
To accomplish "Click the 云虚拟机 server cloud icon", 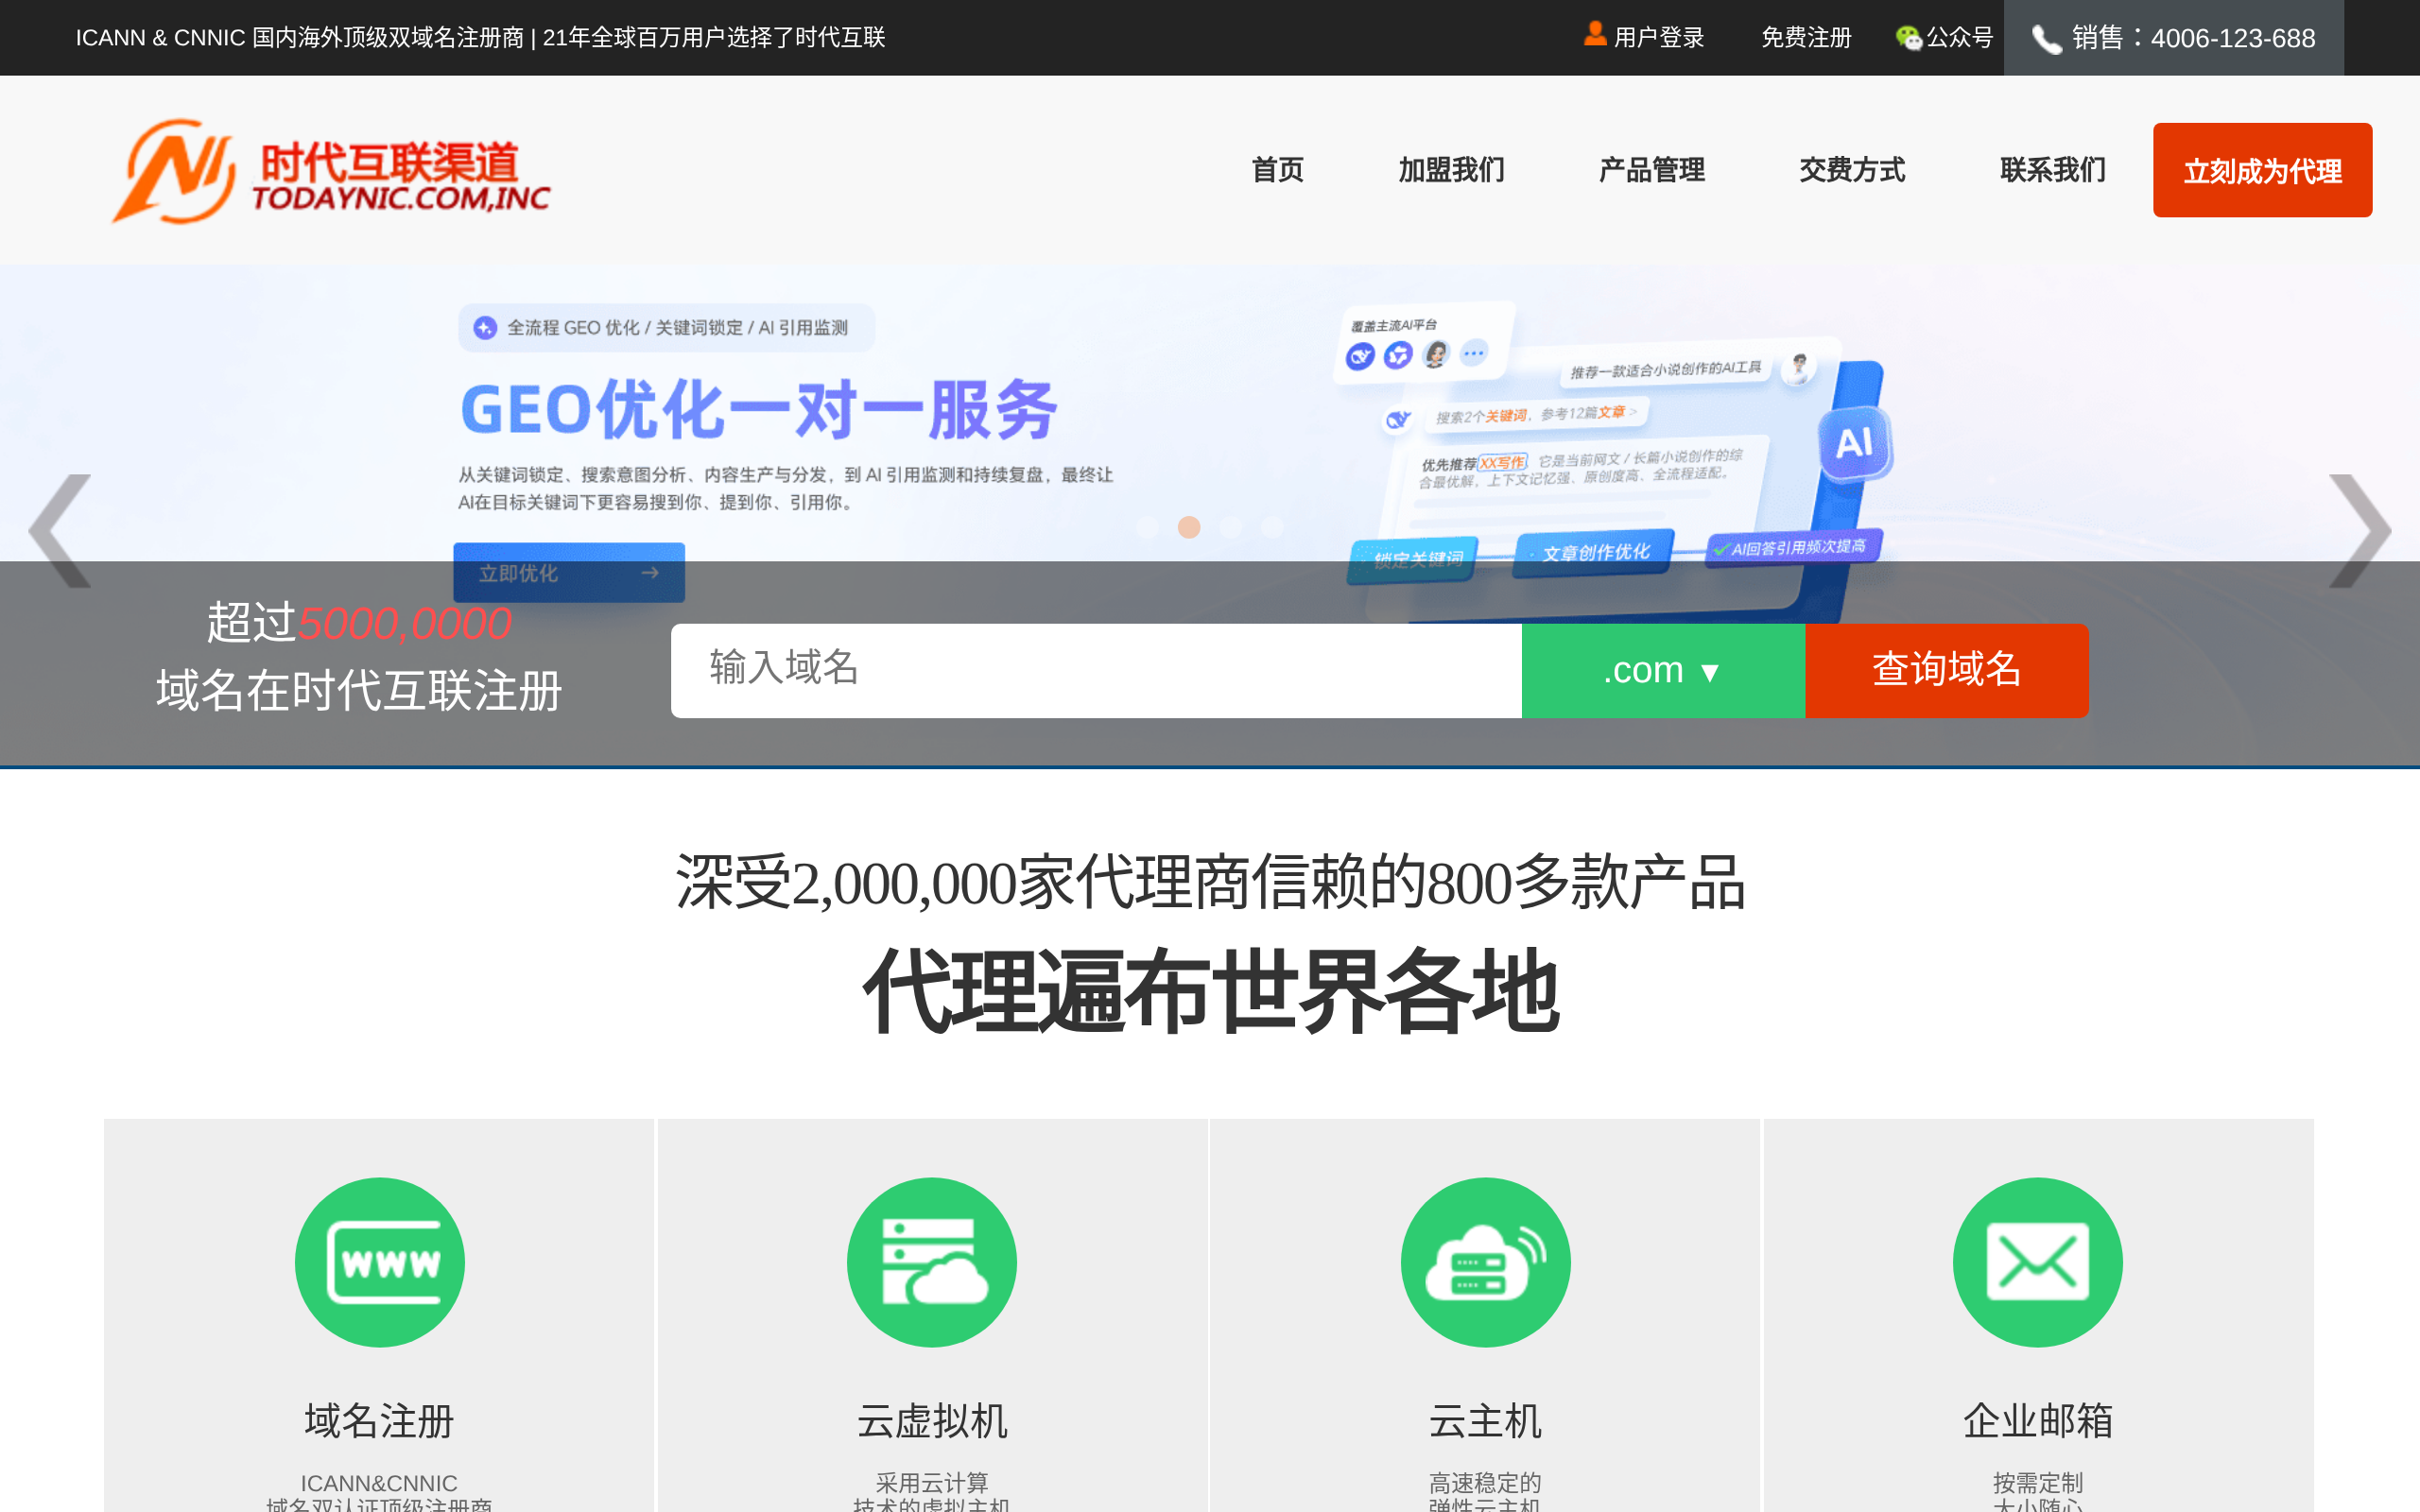I will pos(932,1262).
